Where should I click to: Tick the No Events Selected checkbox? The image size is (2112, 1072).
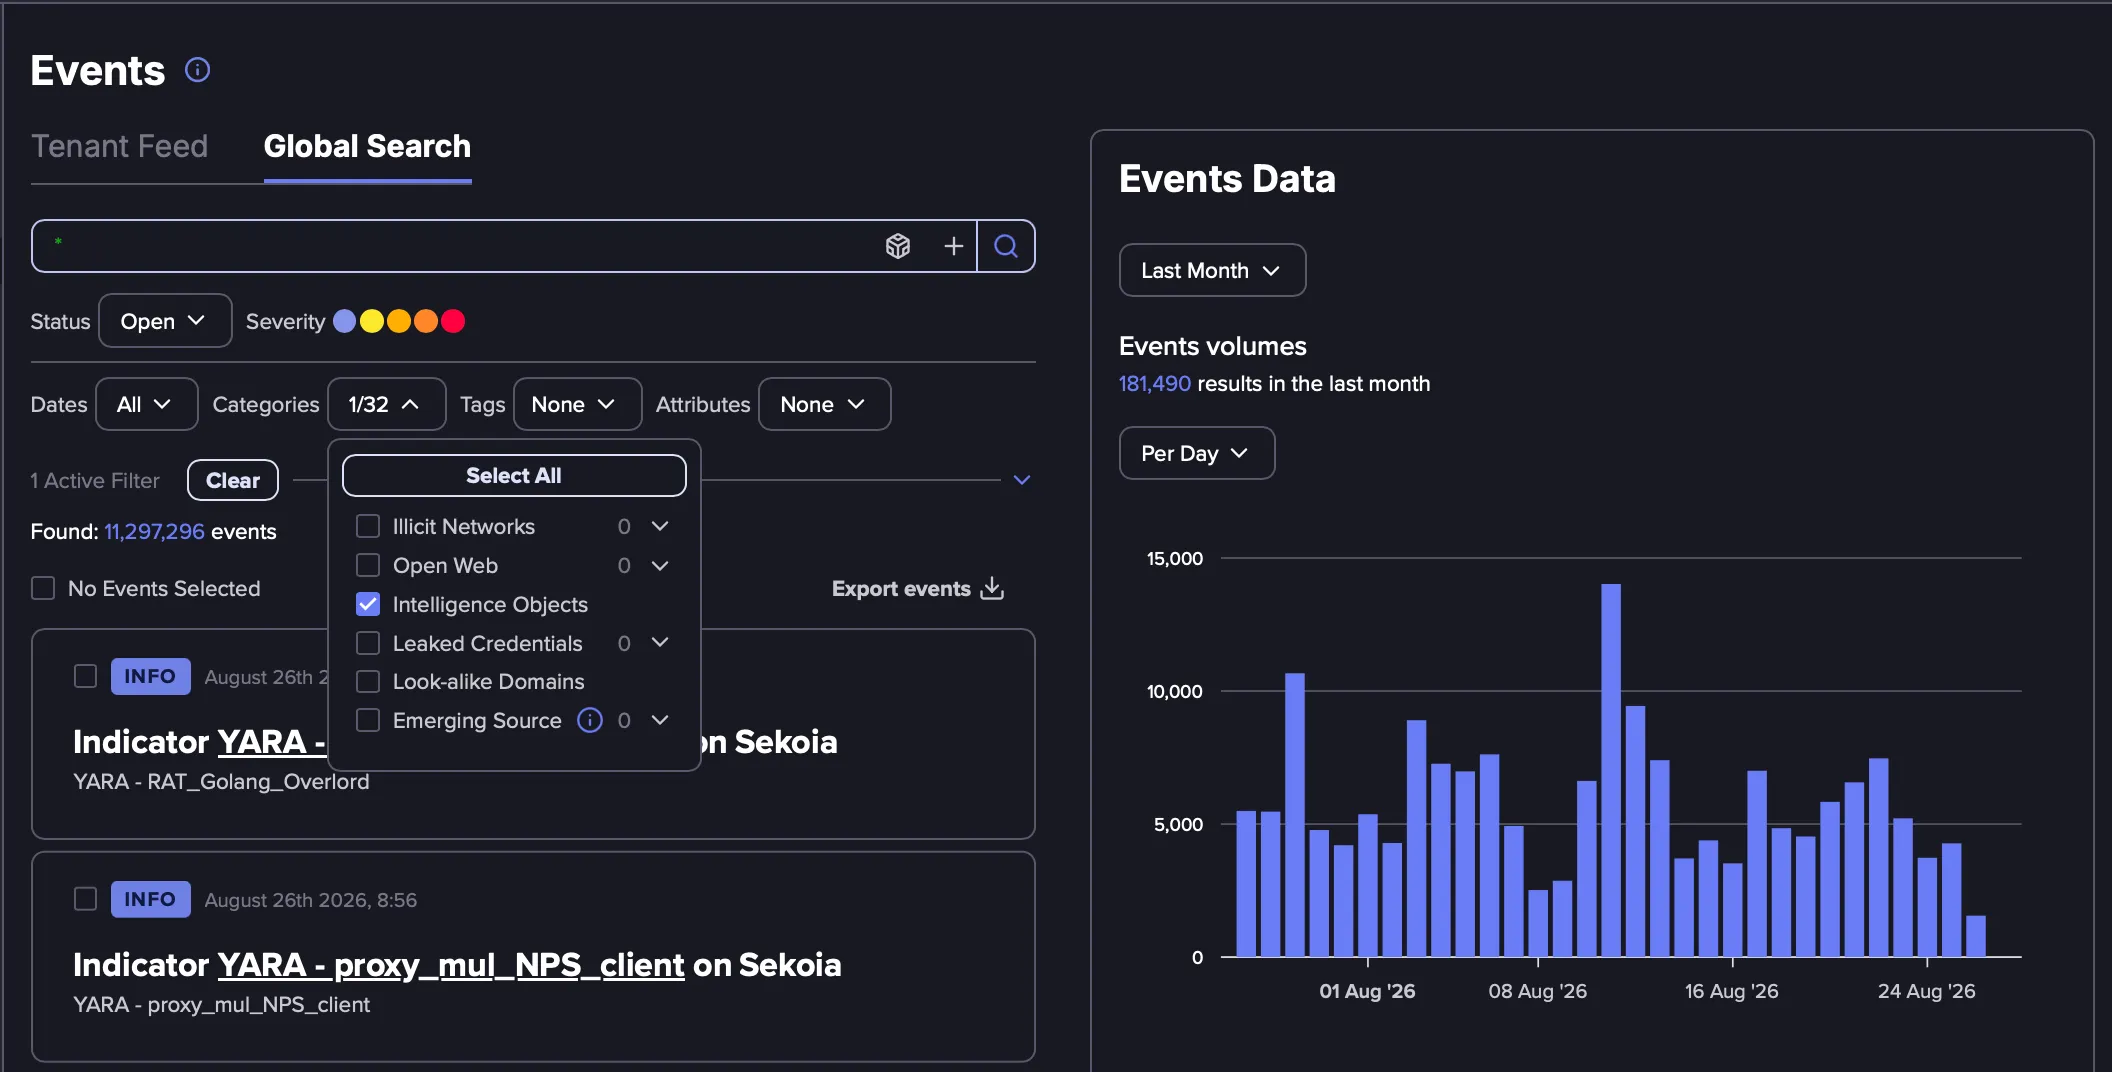tap(43, 588)
